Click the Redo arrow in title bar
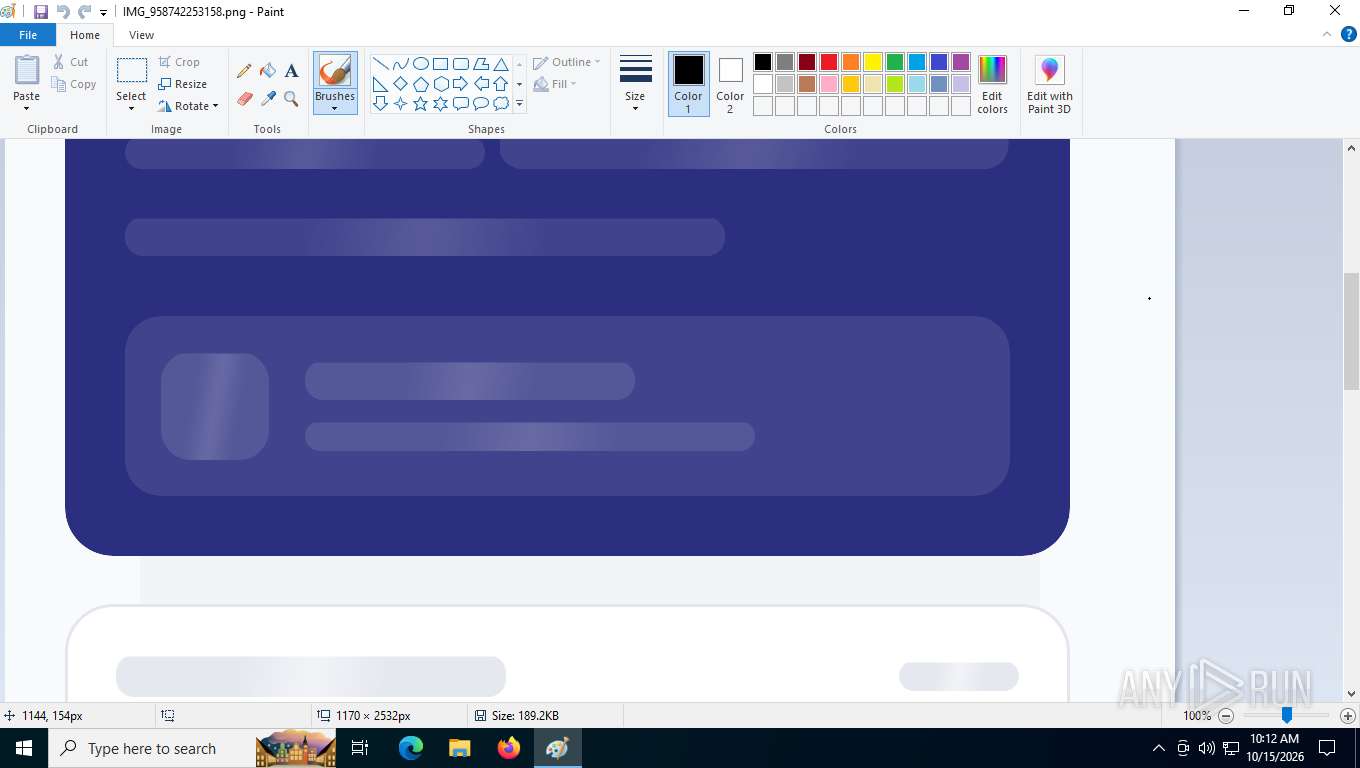Screen dimensions: 1360x768 pos(84,12)
